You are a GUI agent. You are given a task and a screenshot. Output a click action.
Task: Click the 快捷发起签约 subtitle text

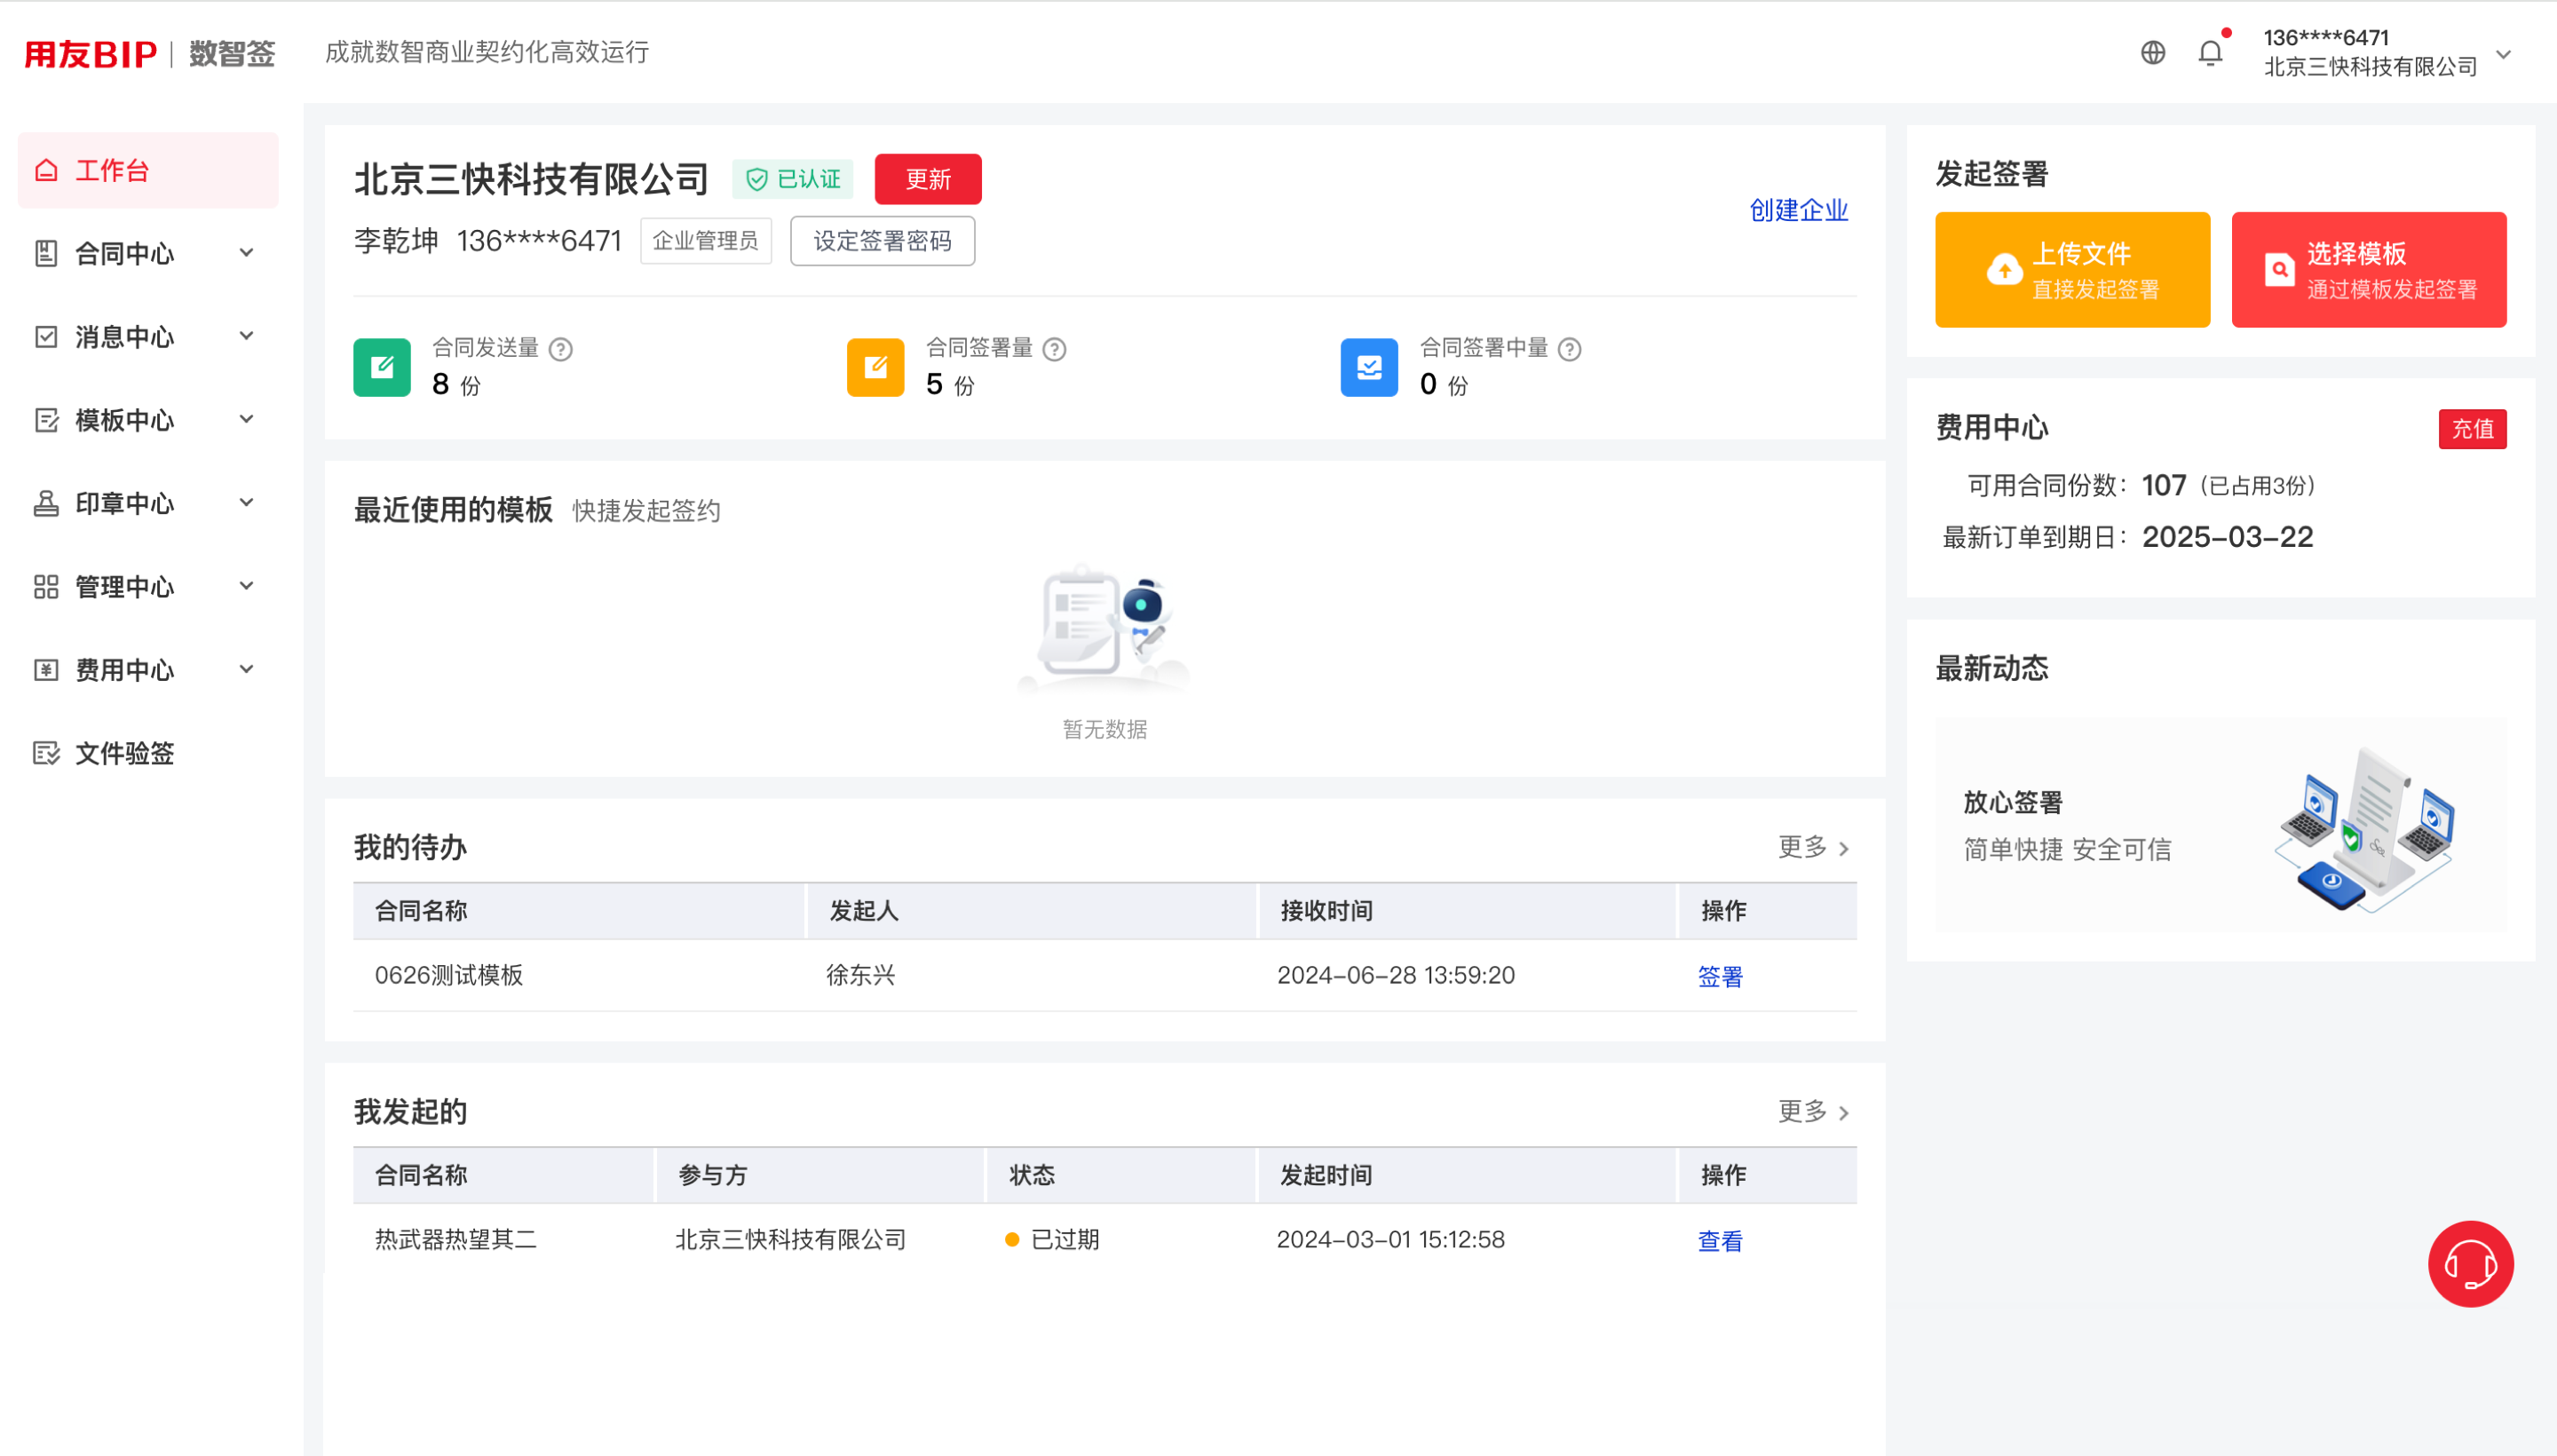(646, 511)
